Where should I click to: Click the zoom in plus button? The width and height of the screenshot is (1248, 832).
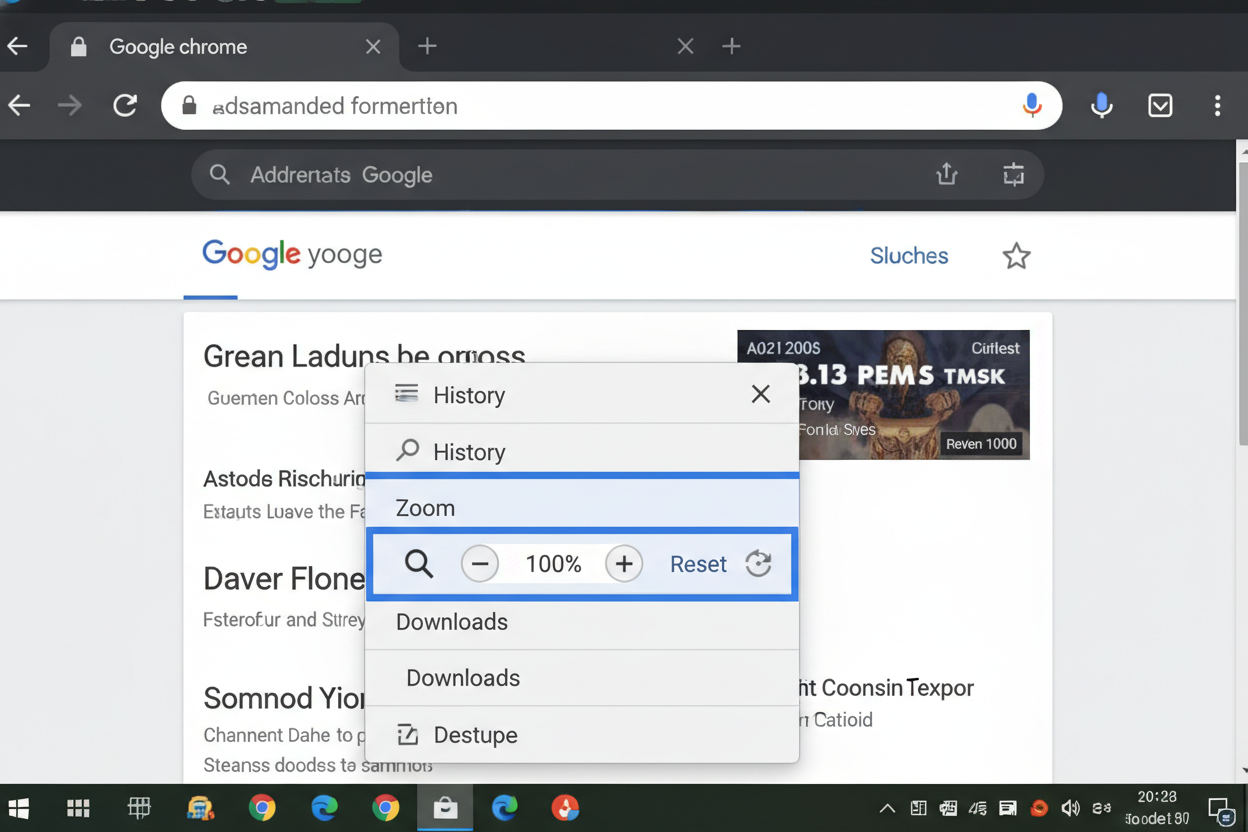point(624,564)
